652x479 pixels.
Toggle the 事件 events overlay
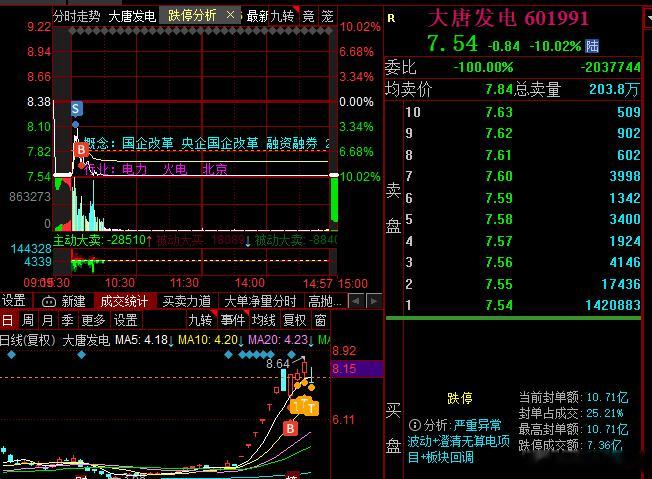(233, 320)
